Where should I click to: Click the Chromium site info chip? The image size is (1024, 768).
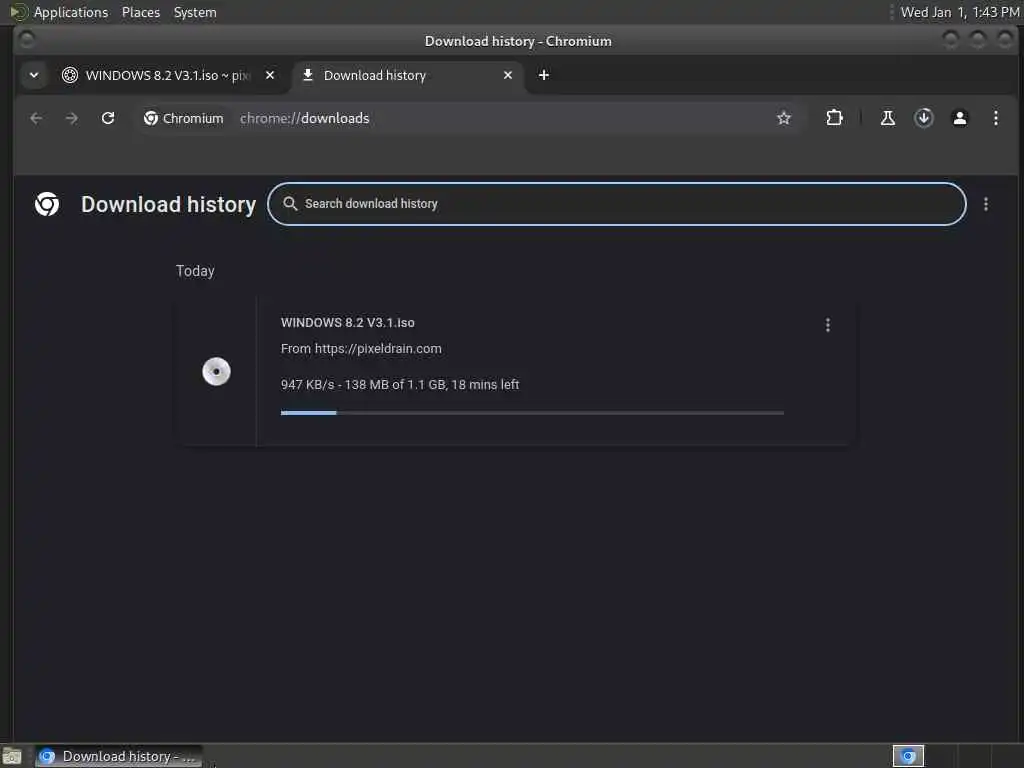tap(184, 118)
